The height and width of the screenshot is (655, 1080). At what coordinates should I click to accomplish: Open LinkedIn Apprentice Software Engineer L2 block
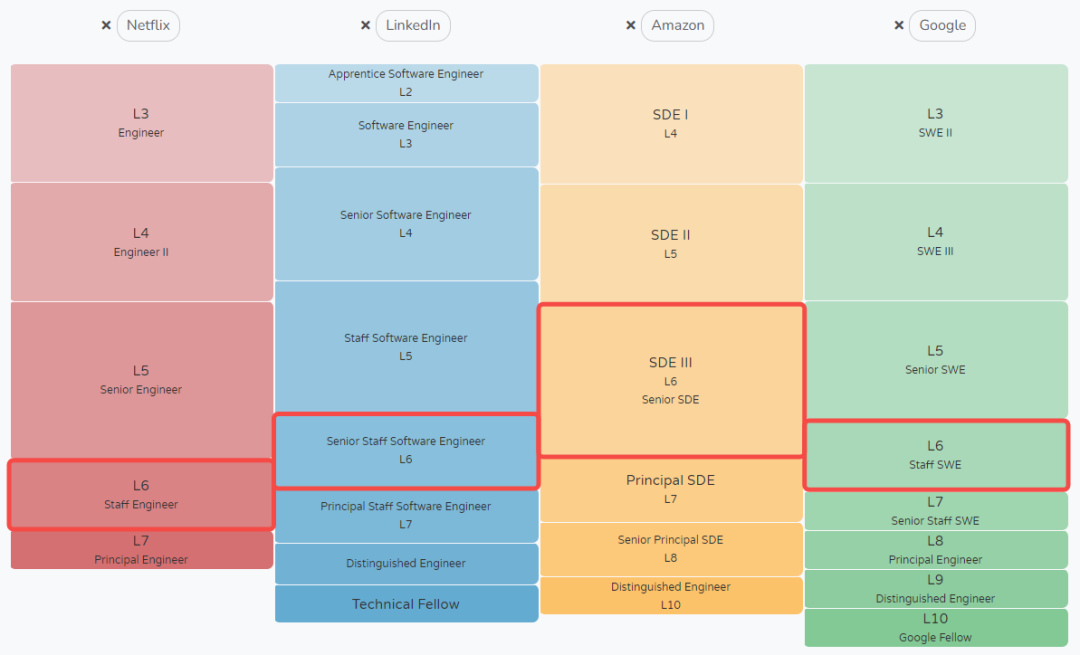406,83
